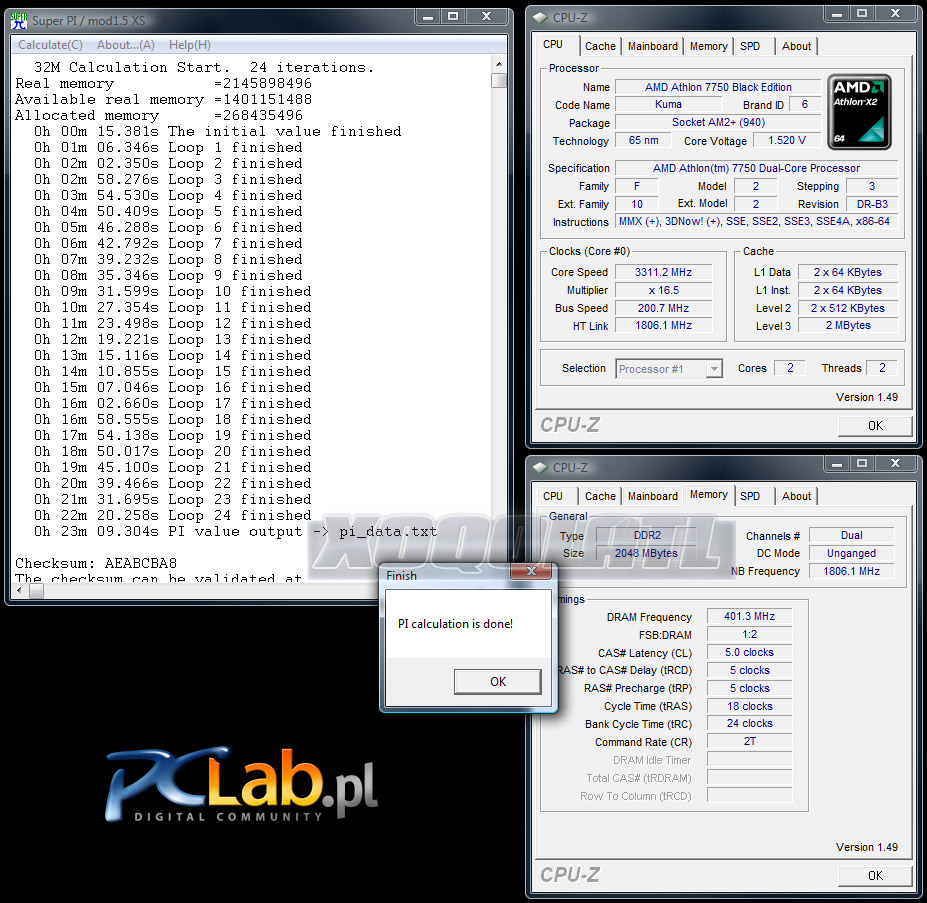Expand the Processor #1 selection dropdown
Viewport: 927px width, 903px height.
(715, 369)
